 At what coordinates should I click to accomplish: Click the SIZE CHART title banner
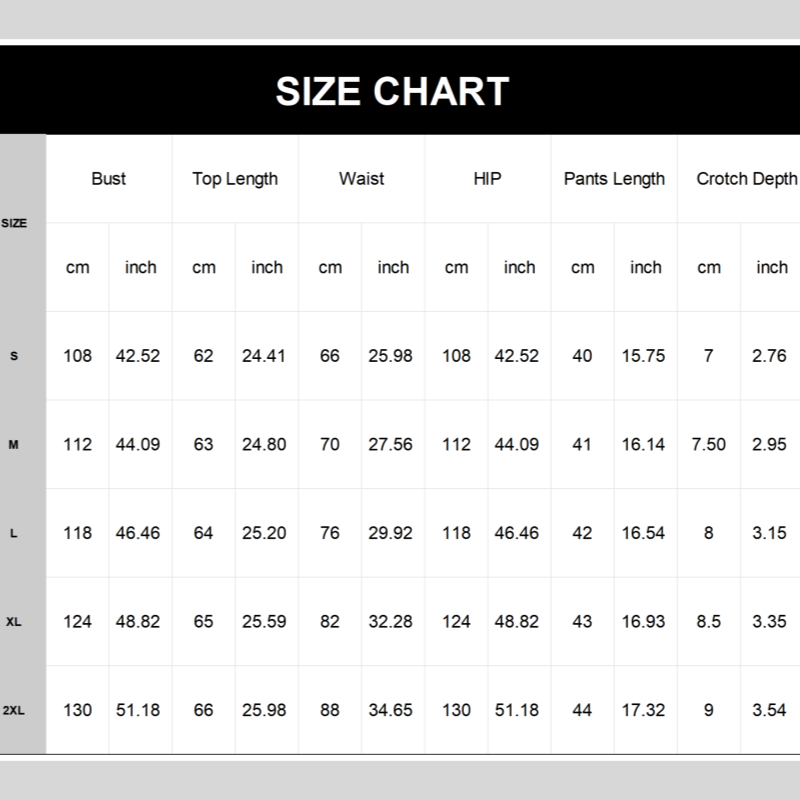(x=392, y=91)
